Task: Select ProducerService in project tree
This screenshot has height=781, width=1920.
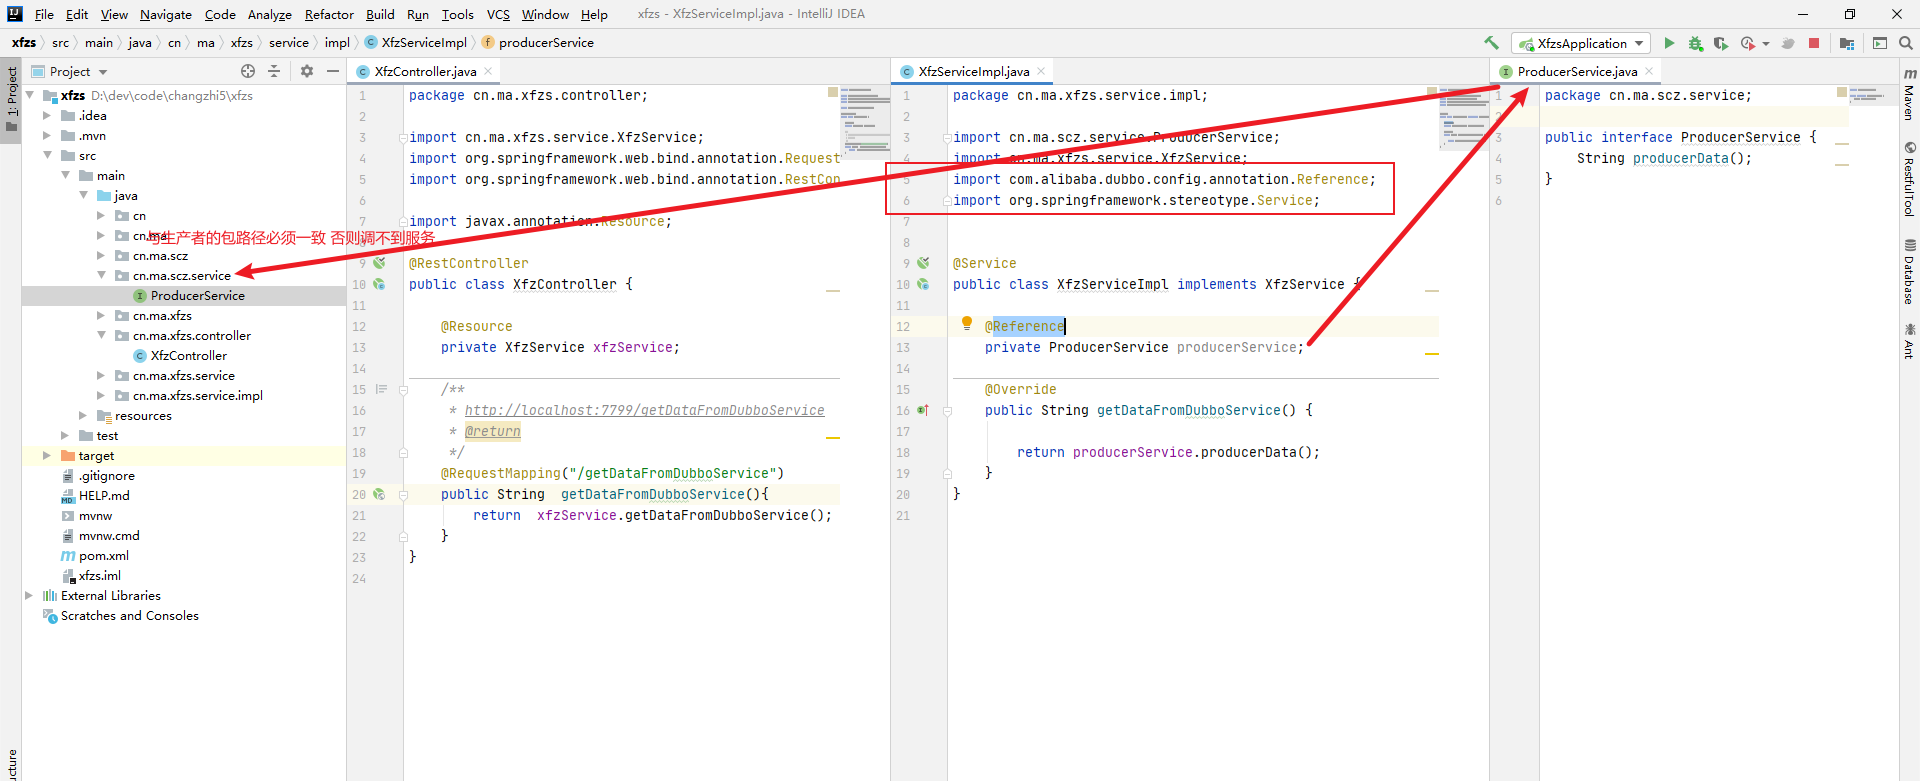Action: tap(197, 296)
